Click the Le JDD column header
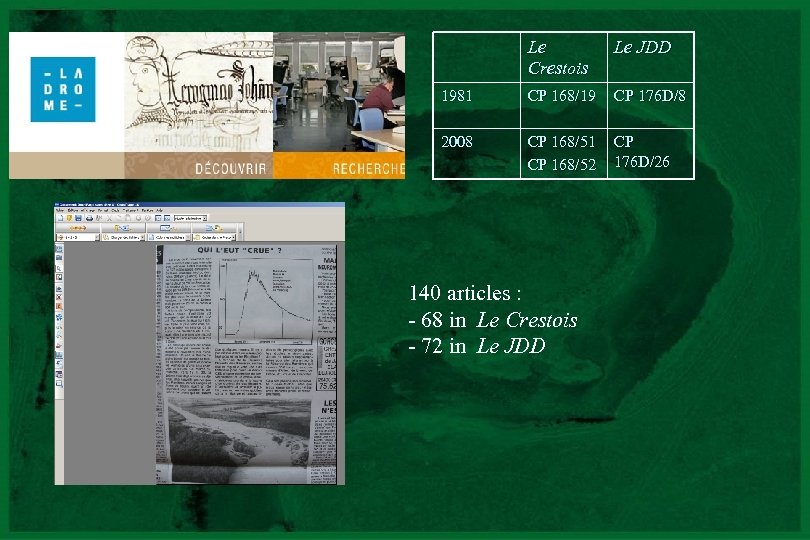This screenshot has height=540, width=810. (x=642, y=47)
